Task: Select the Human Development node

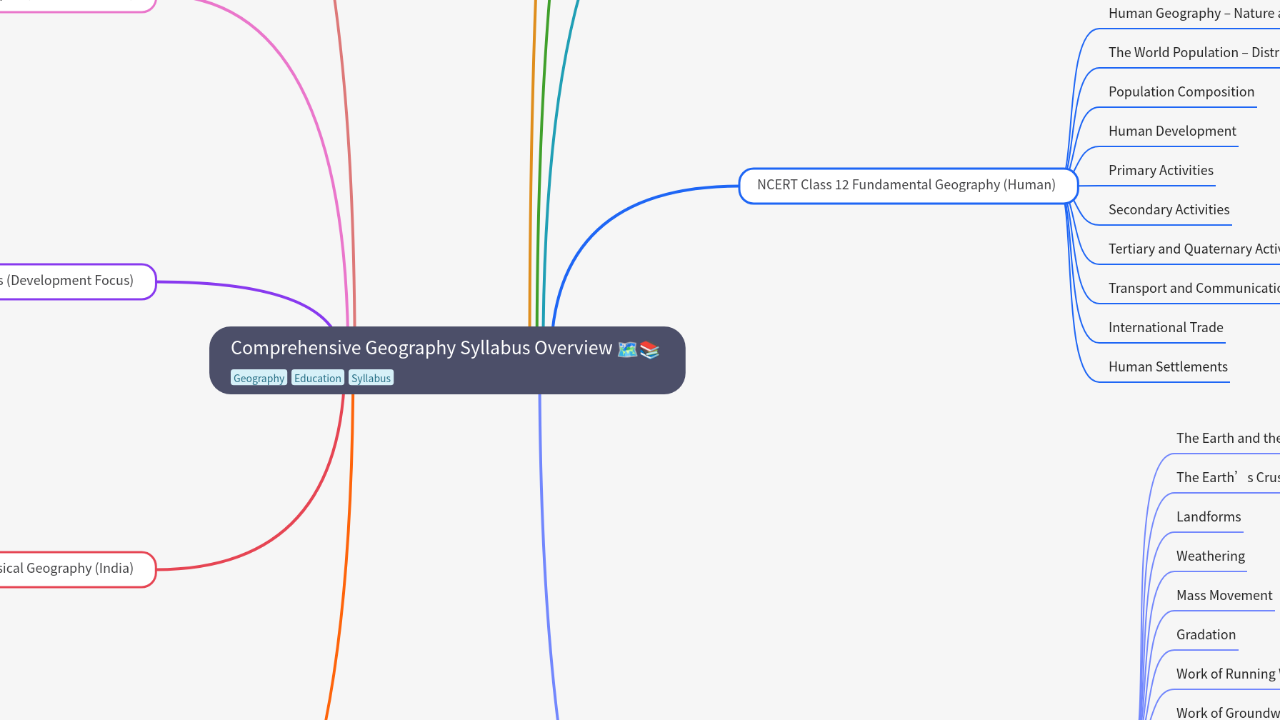Action: pyautogui.click(x=1172, y=131)
